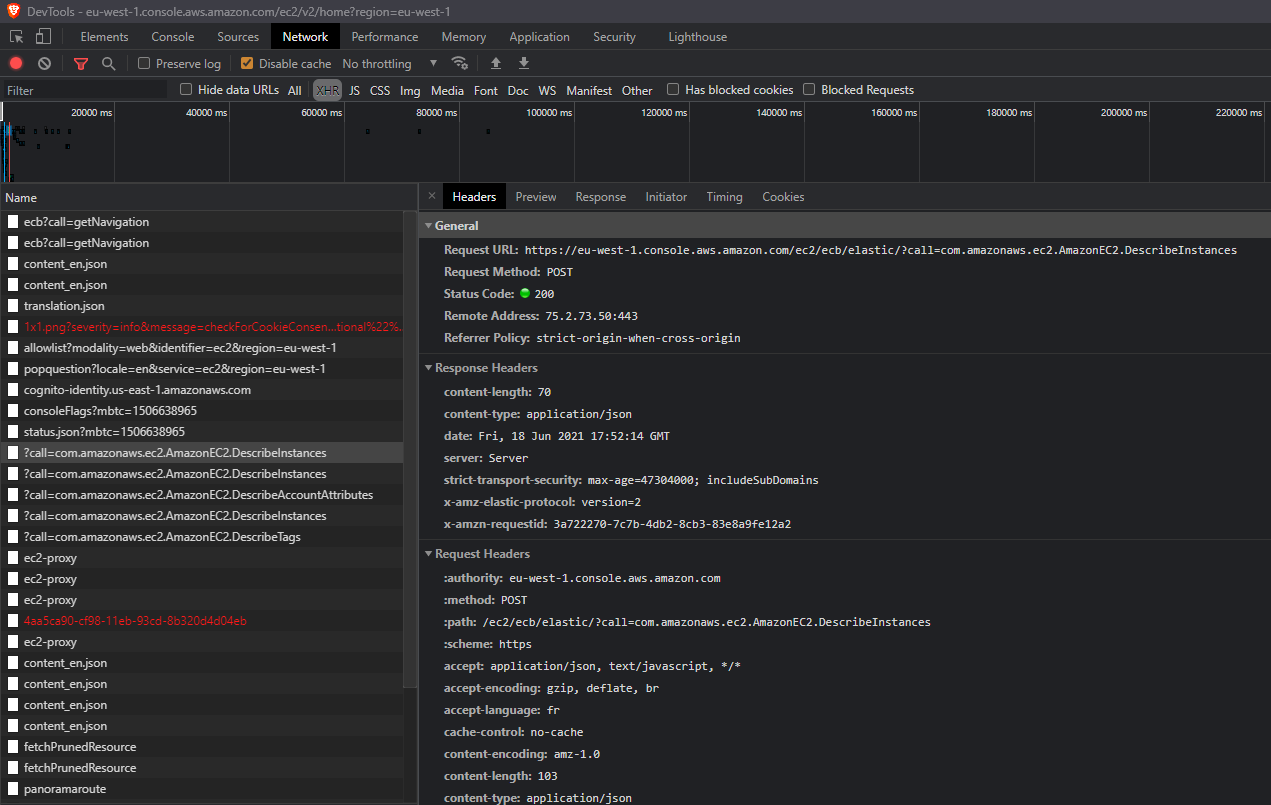Click the Filter text field
The image size is (1271, 805).
(85, 90)
